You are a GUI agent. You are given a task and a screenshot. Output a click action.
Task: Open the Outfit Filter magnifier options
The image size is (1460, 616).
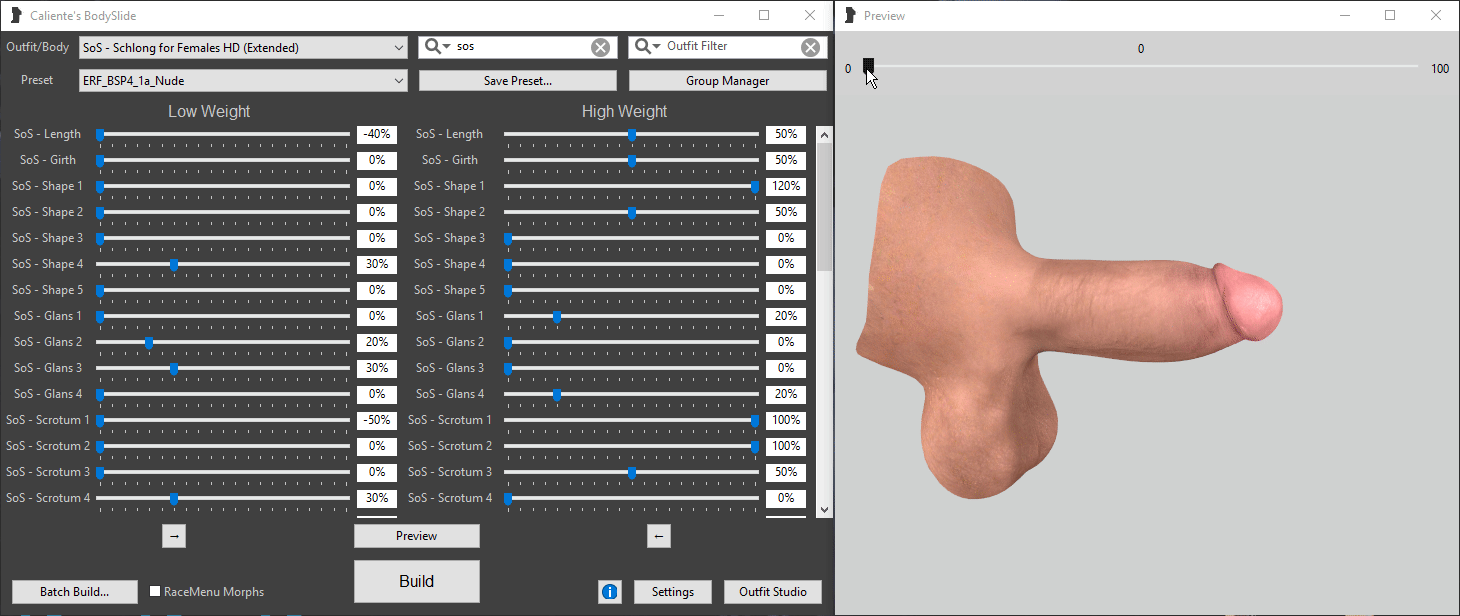[648, 47]
